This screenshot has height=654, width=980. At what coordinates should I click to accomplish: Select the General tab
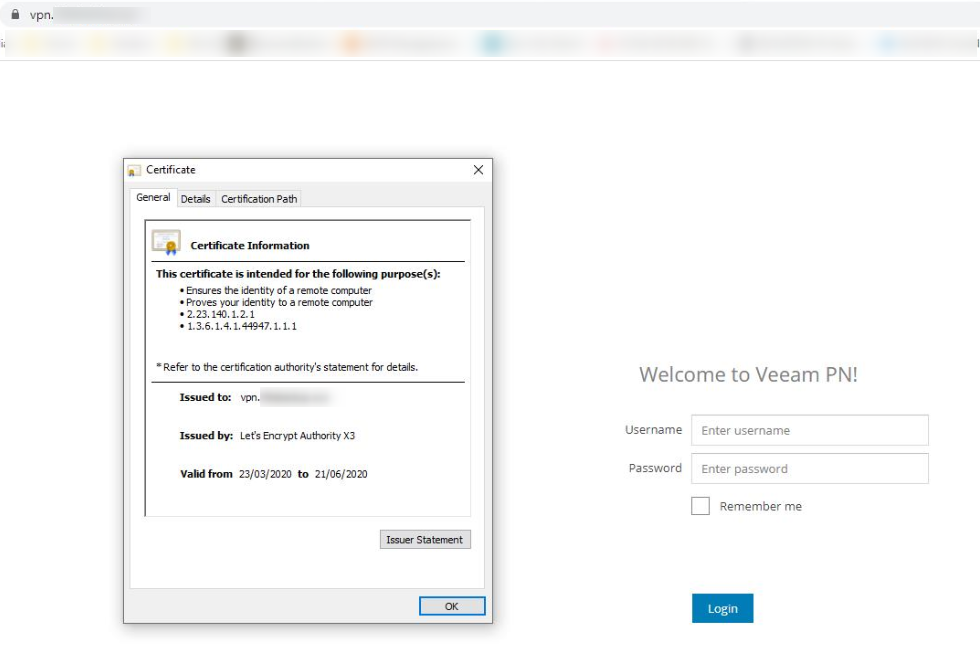[153, 198]
